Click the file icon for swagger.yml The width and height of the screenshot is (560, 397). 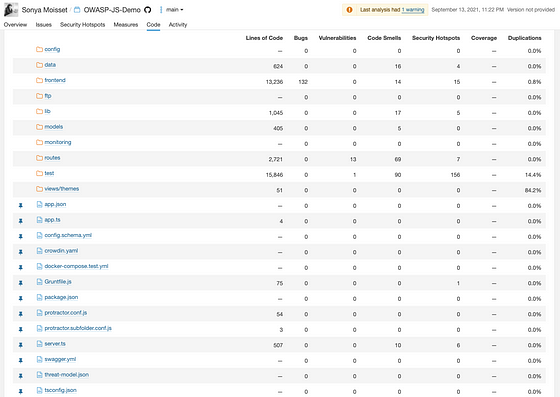tap(40, 359)
